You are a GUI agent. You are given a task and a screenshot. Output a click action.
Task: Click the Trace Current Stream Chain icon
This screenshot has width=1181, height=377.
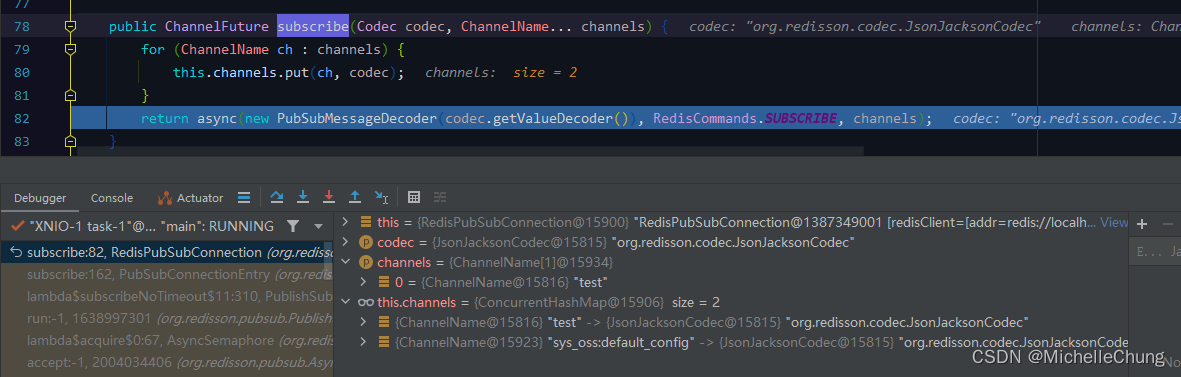tap(440, 197)
